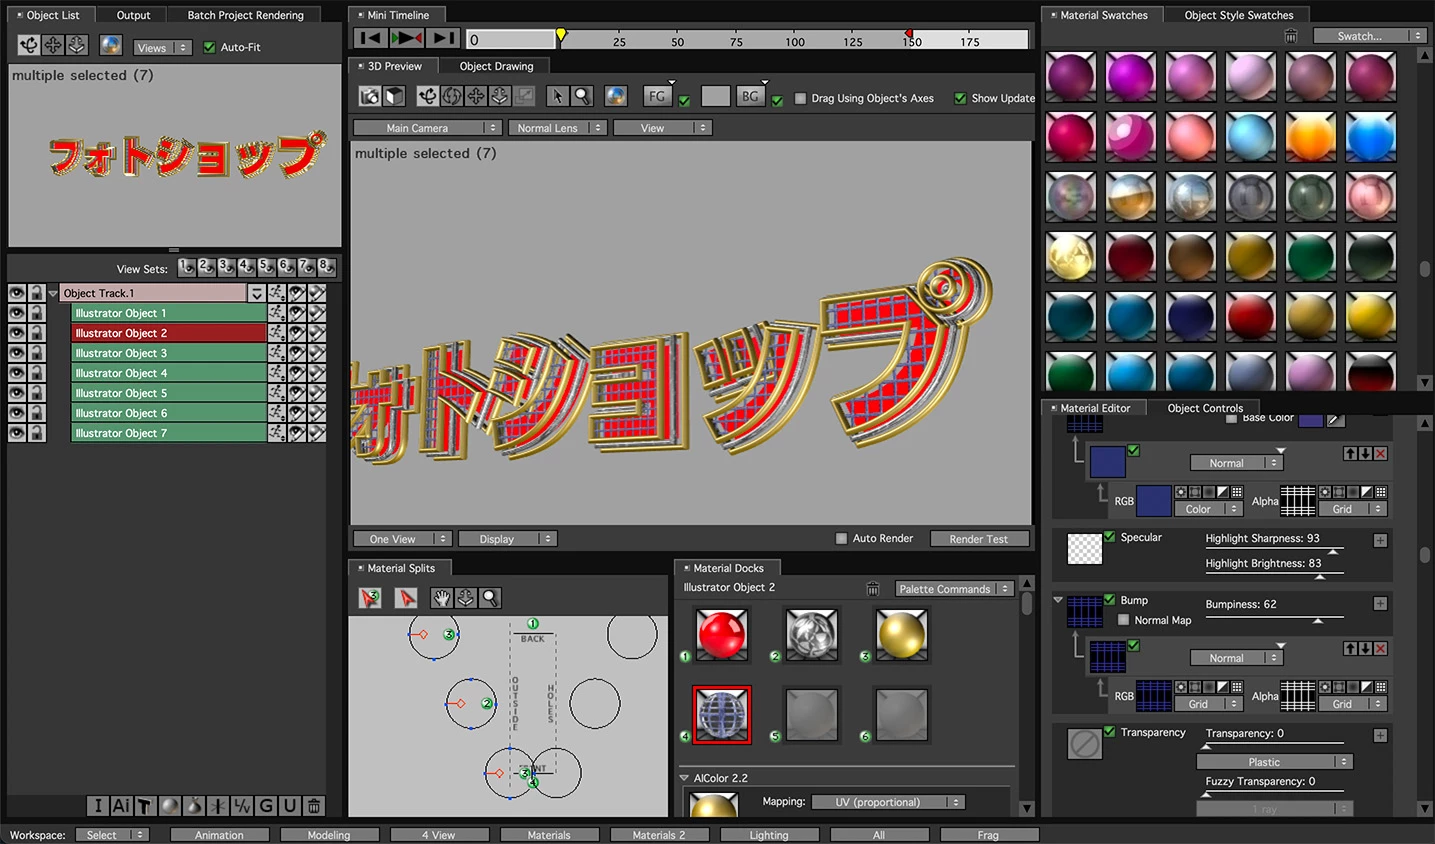Click the globe render icon in 3D Preview
This screenshot has height=844, width=1435.
coord(616,96)
